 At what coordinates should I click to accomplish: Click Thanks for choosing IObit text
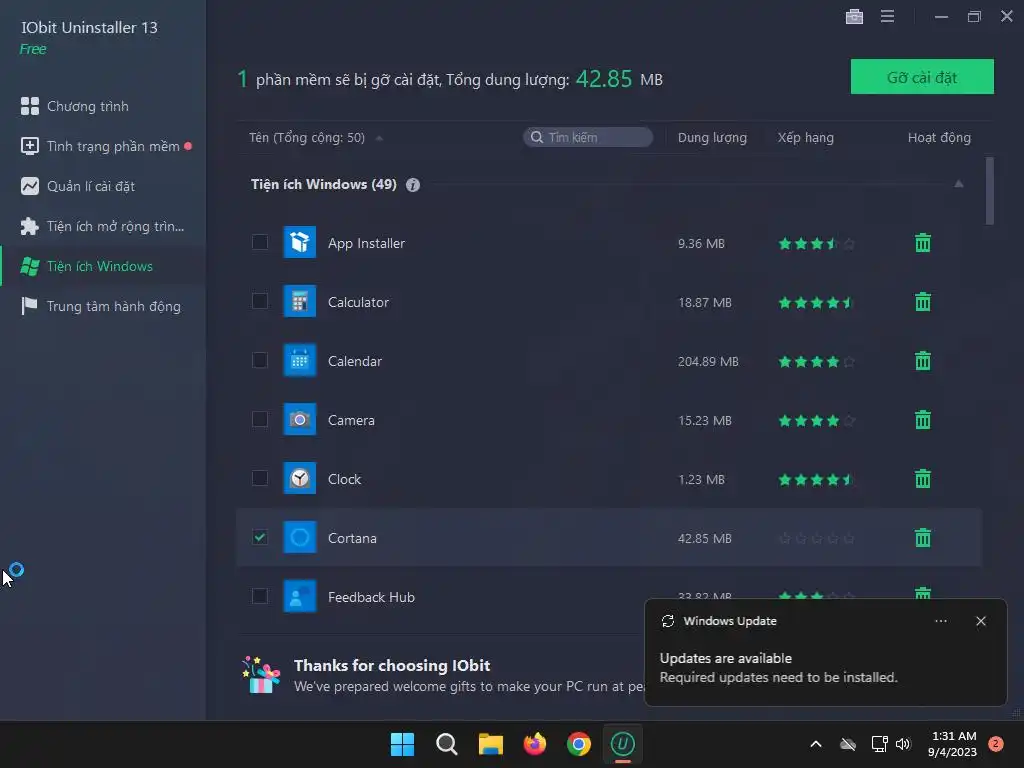point(392,665)
